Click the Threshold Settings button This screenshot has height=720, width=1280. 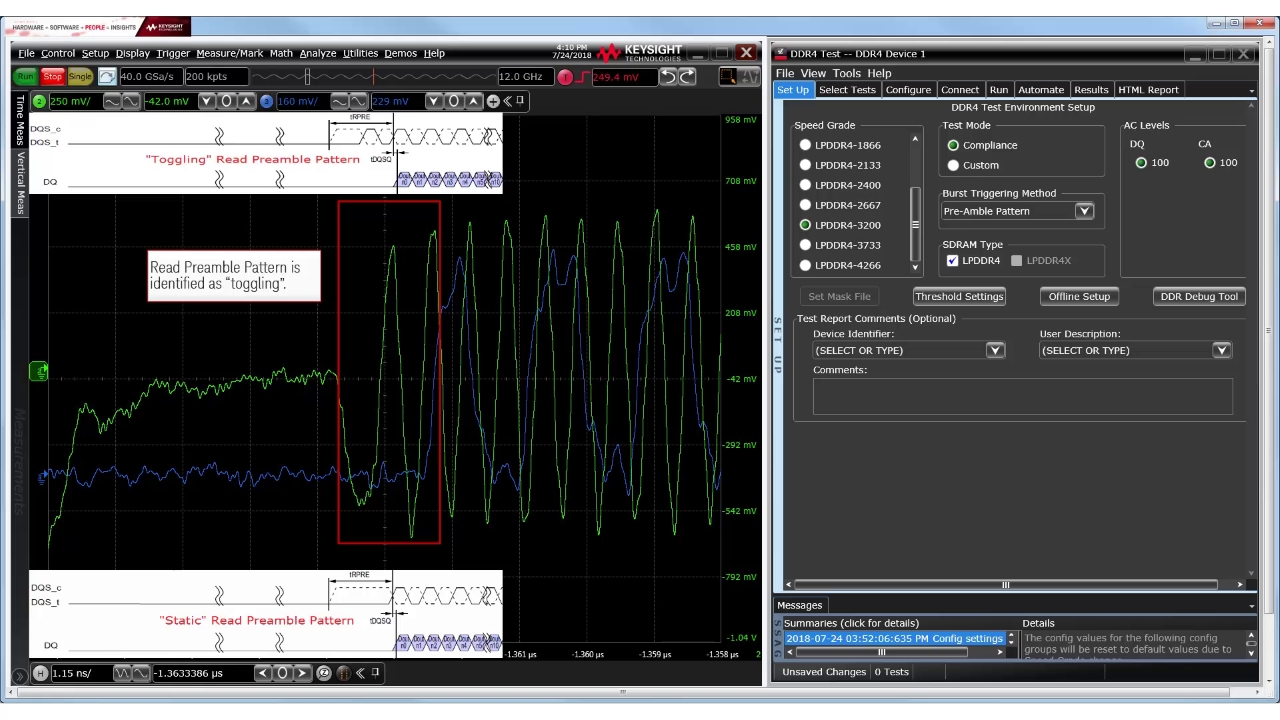[x=958, y=297]
